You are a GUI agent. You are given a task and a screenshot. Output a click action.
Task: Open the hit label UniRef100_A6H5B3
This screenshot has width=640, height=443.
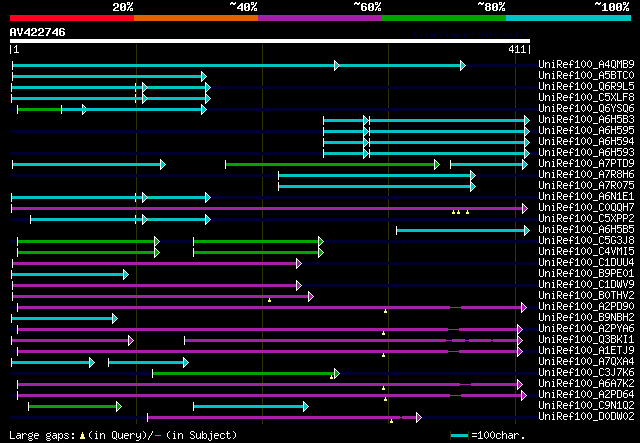(586, 120)
